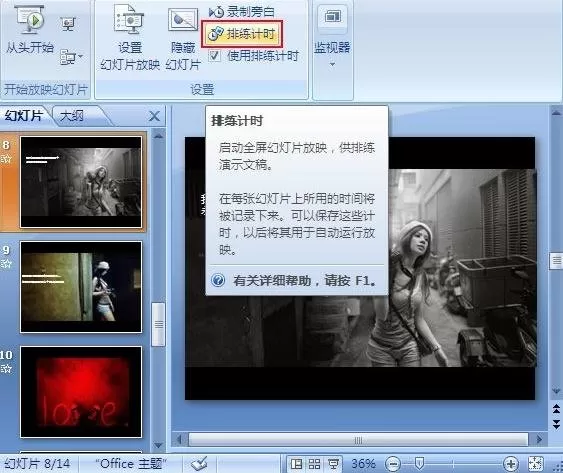This screenshot has height=473, width=563.
Task: Click thumbnail pane scroll down arrow
Action: (158, 445)
